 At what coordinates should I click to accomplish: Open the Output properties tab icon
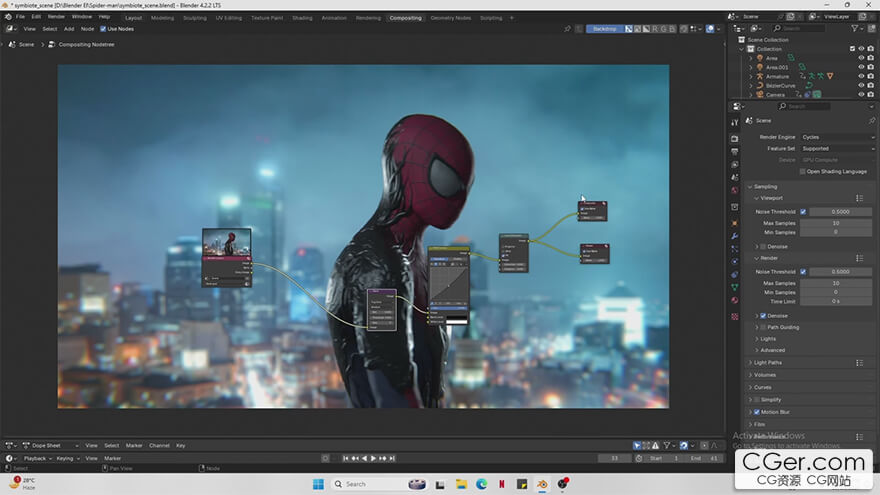pos(735,152)
